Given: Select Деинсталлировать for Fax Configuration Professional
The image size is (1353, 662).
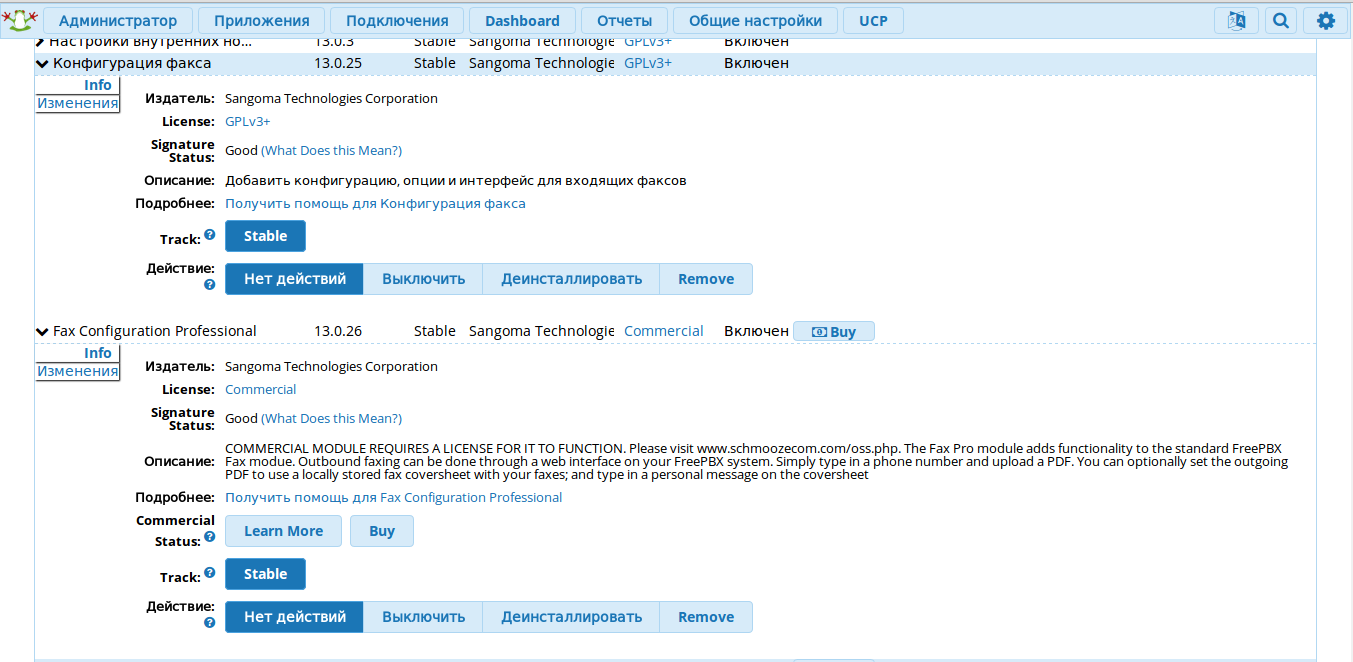Looking at the screenshot, I should pos(571,617).
